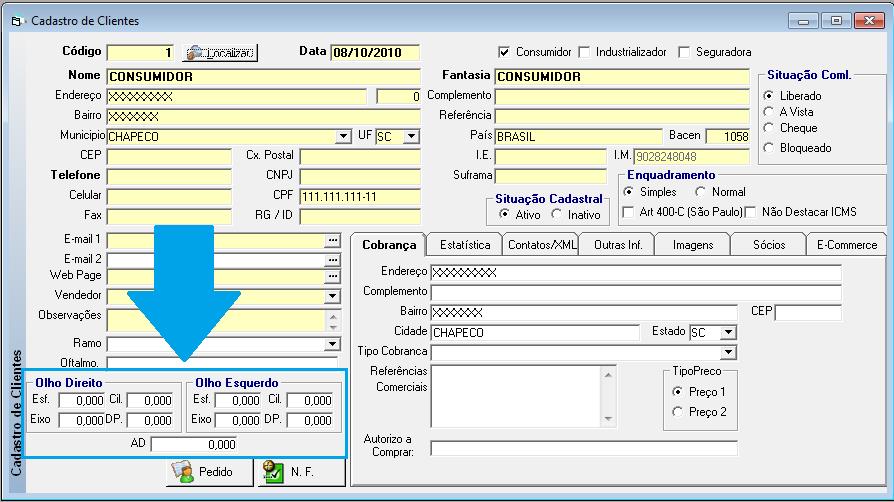The width and height of the screenshot is (894, 502).
Task: Click the Código input field
Action: pos(140,52)
